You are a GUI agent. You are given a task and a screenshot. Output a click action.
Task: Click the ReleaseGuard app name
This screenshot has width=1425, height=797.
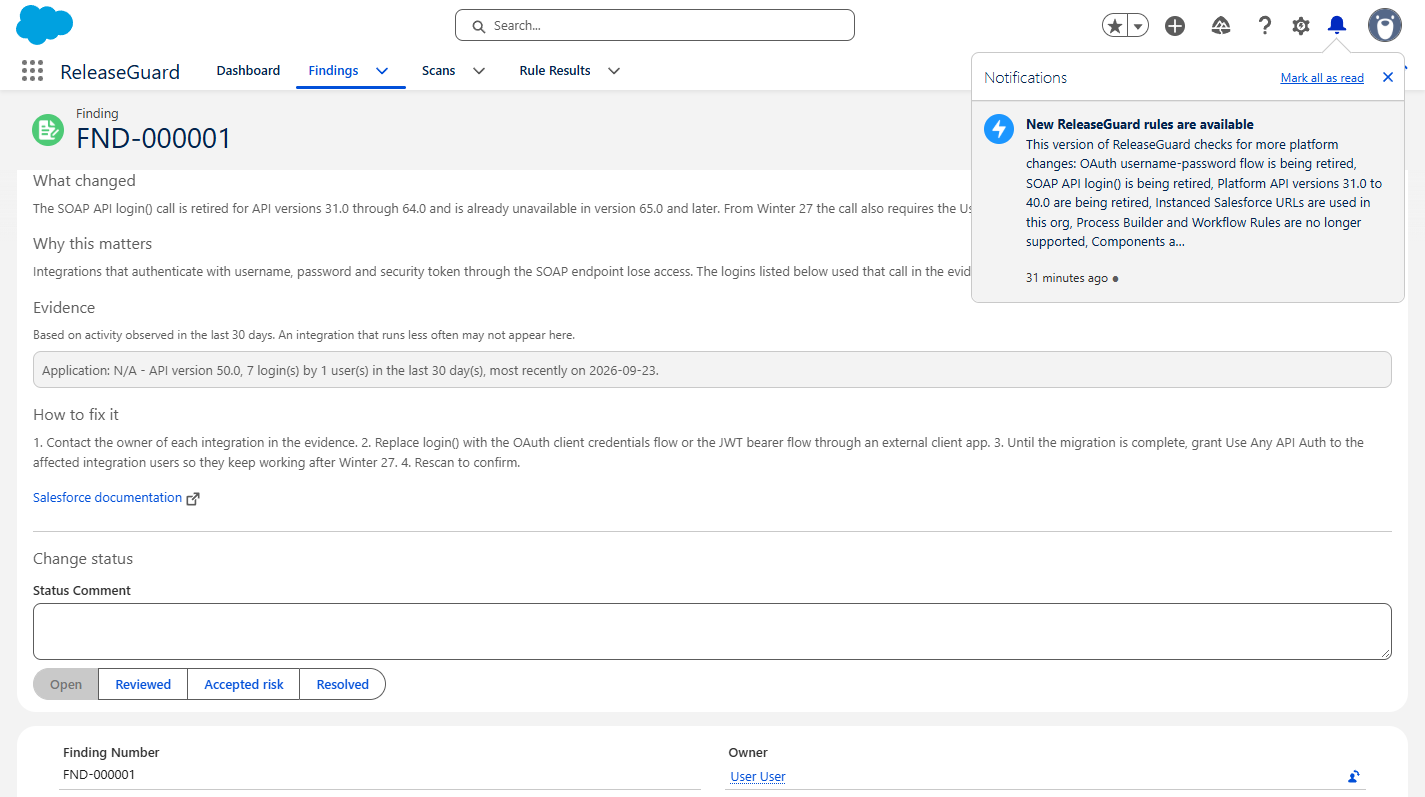(120, 72)
